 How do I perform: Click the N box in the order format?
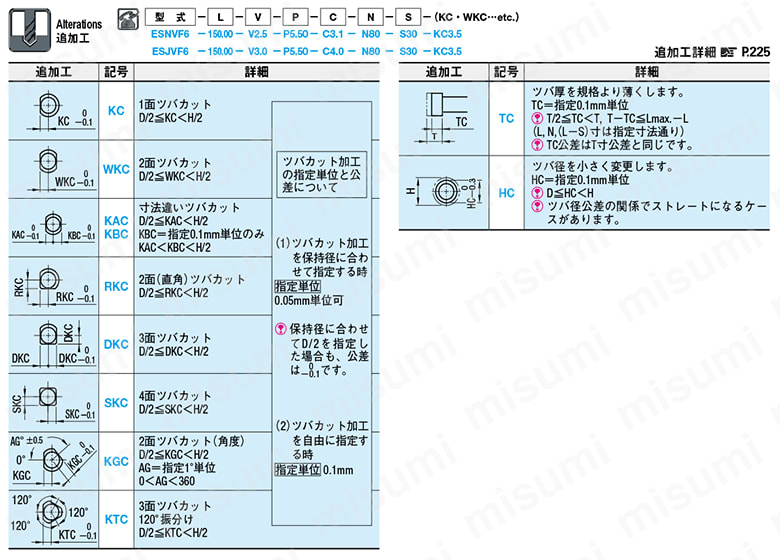(371, 17)
